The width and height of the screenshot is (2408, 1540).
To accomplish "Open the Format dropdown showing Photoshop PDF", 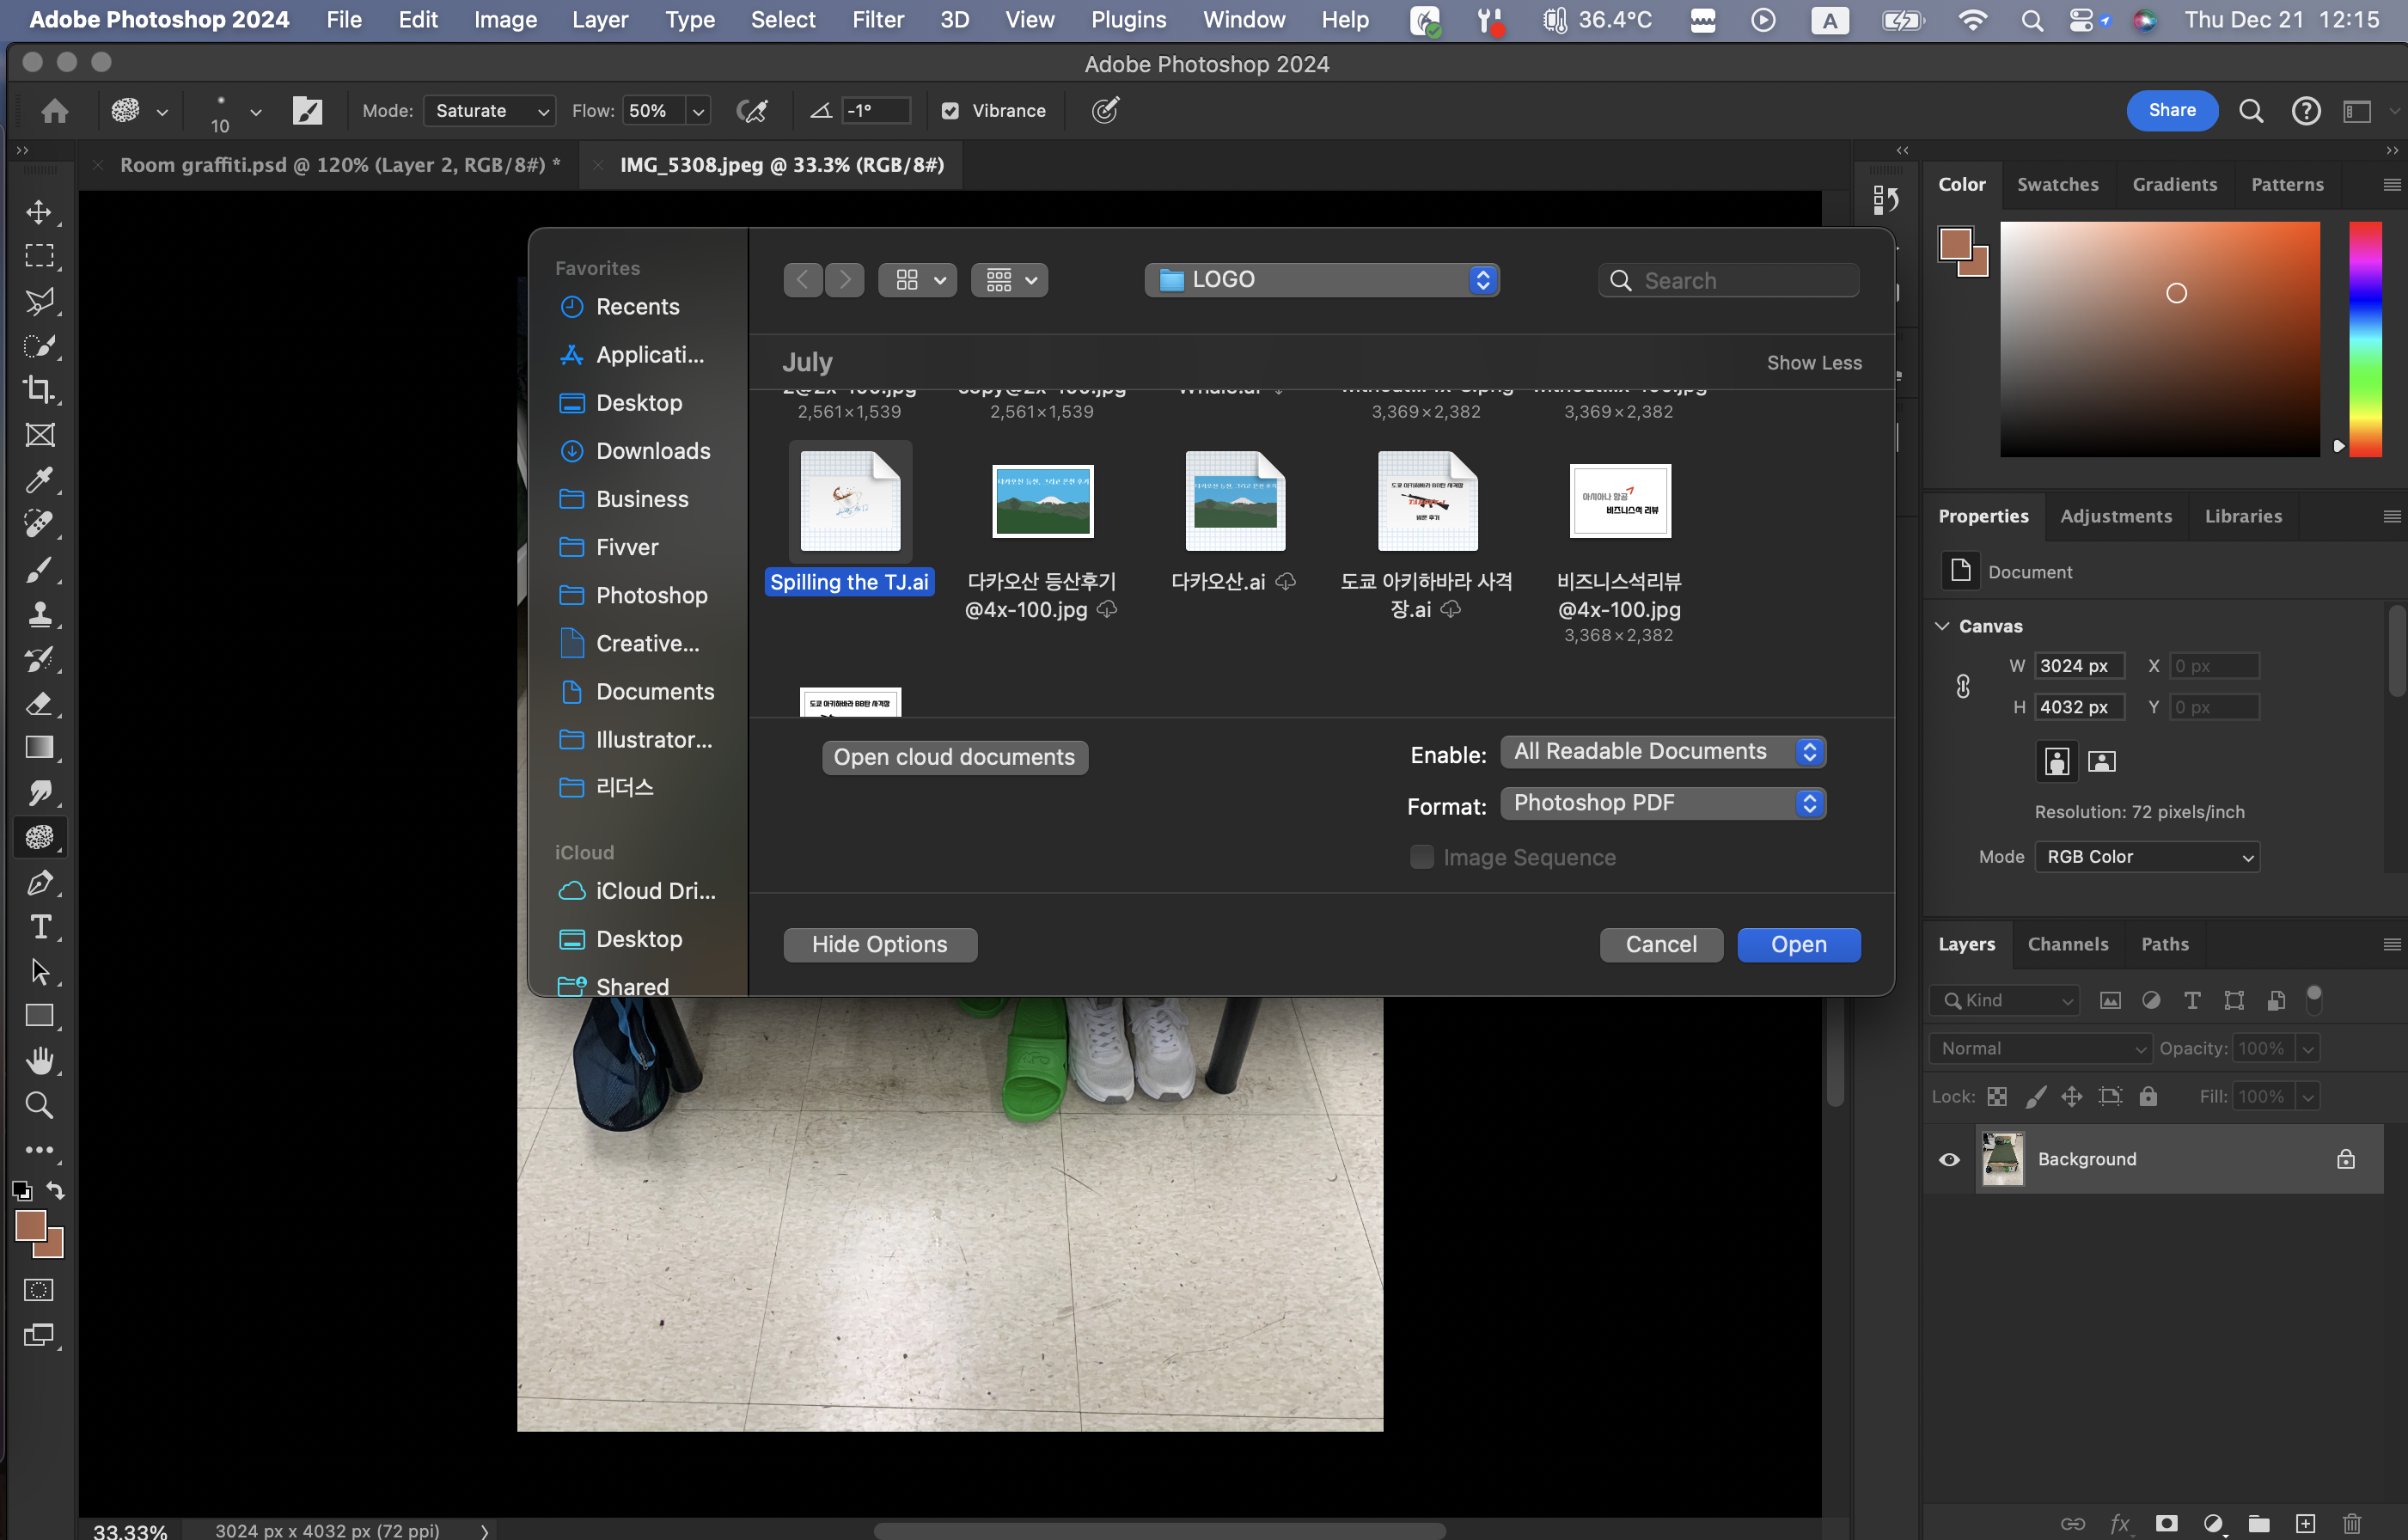I will point(1662,803).
